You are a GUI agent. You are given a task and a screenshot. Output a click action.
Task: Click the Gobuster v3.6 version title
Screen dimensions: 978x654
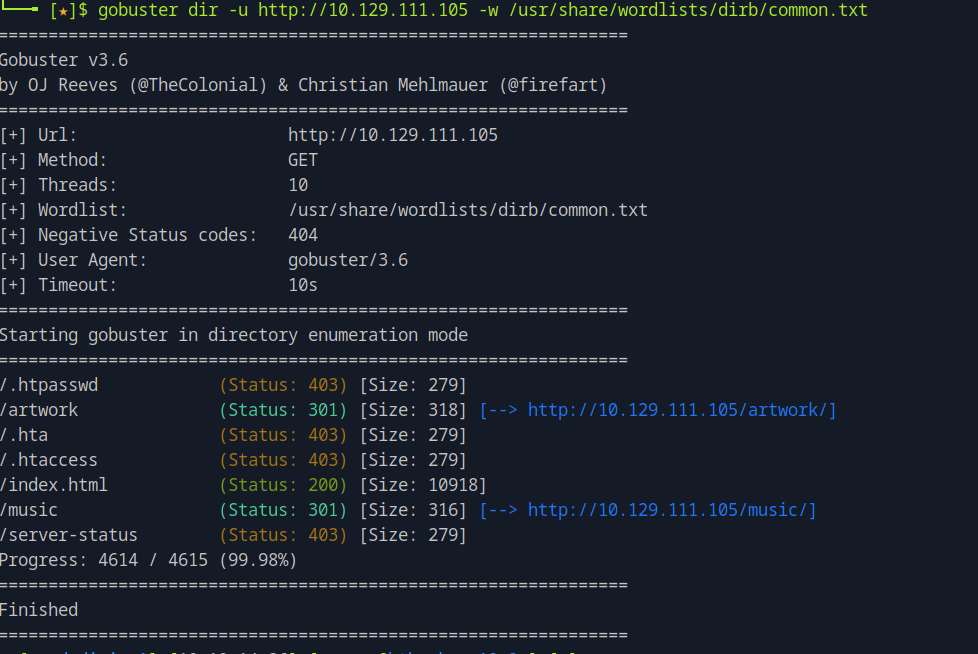(x=64, y=60)
